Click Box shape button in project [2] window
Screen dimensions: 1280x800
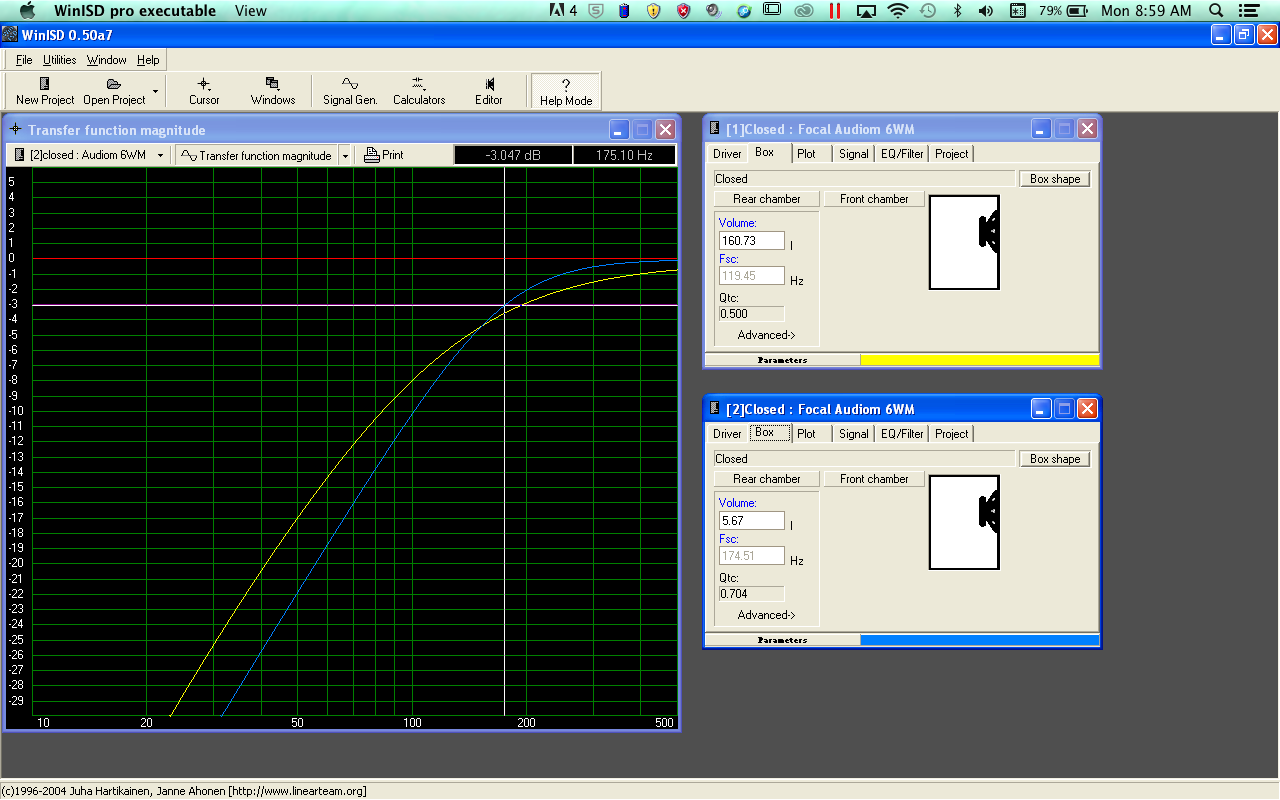point(1055,459)
